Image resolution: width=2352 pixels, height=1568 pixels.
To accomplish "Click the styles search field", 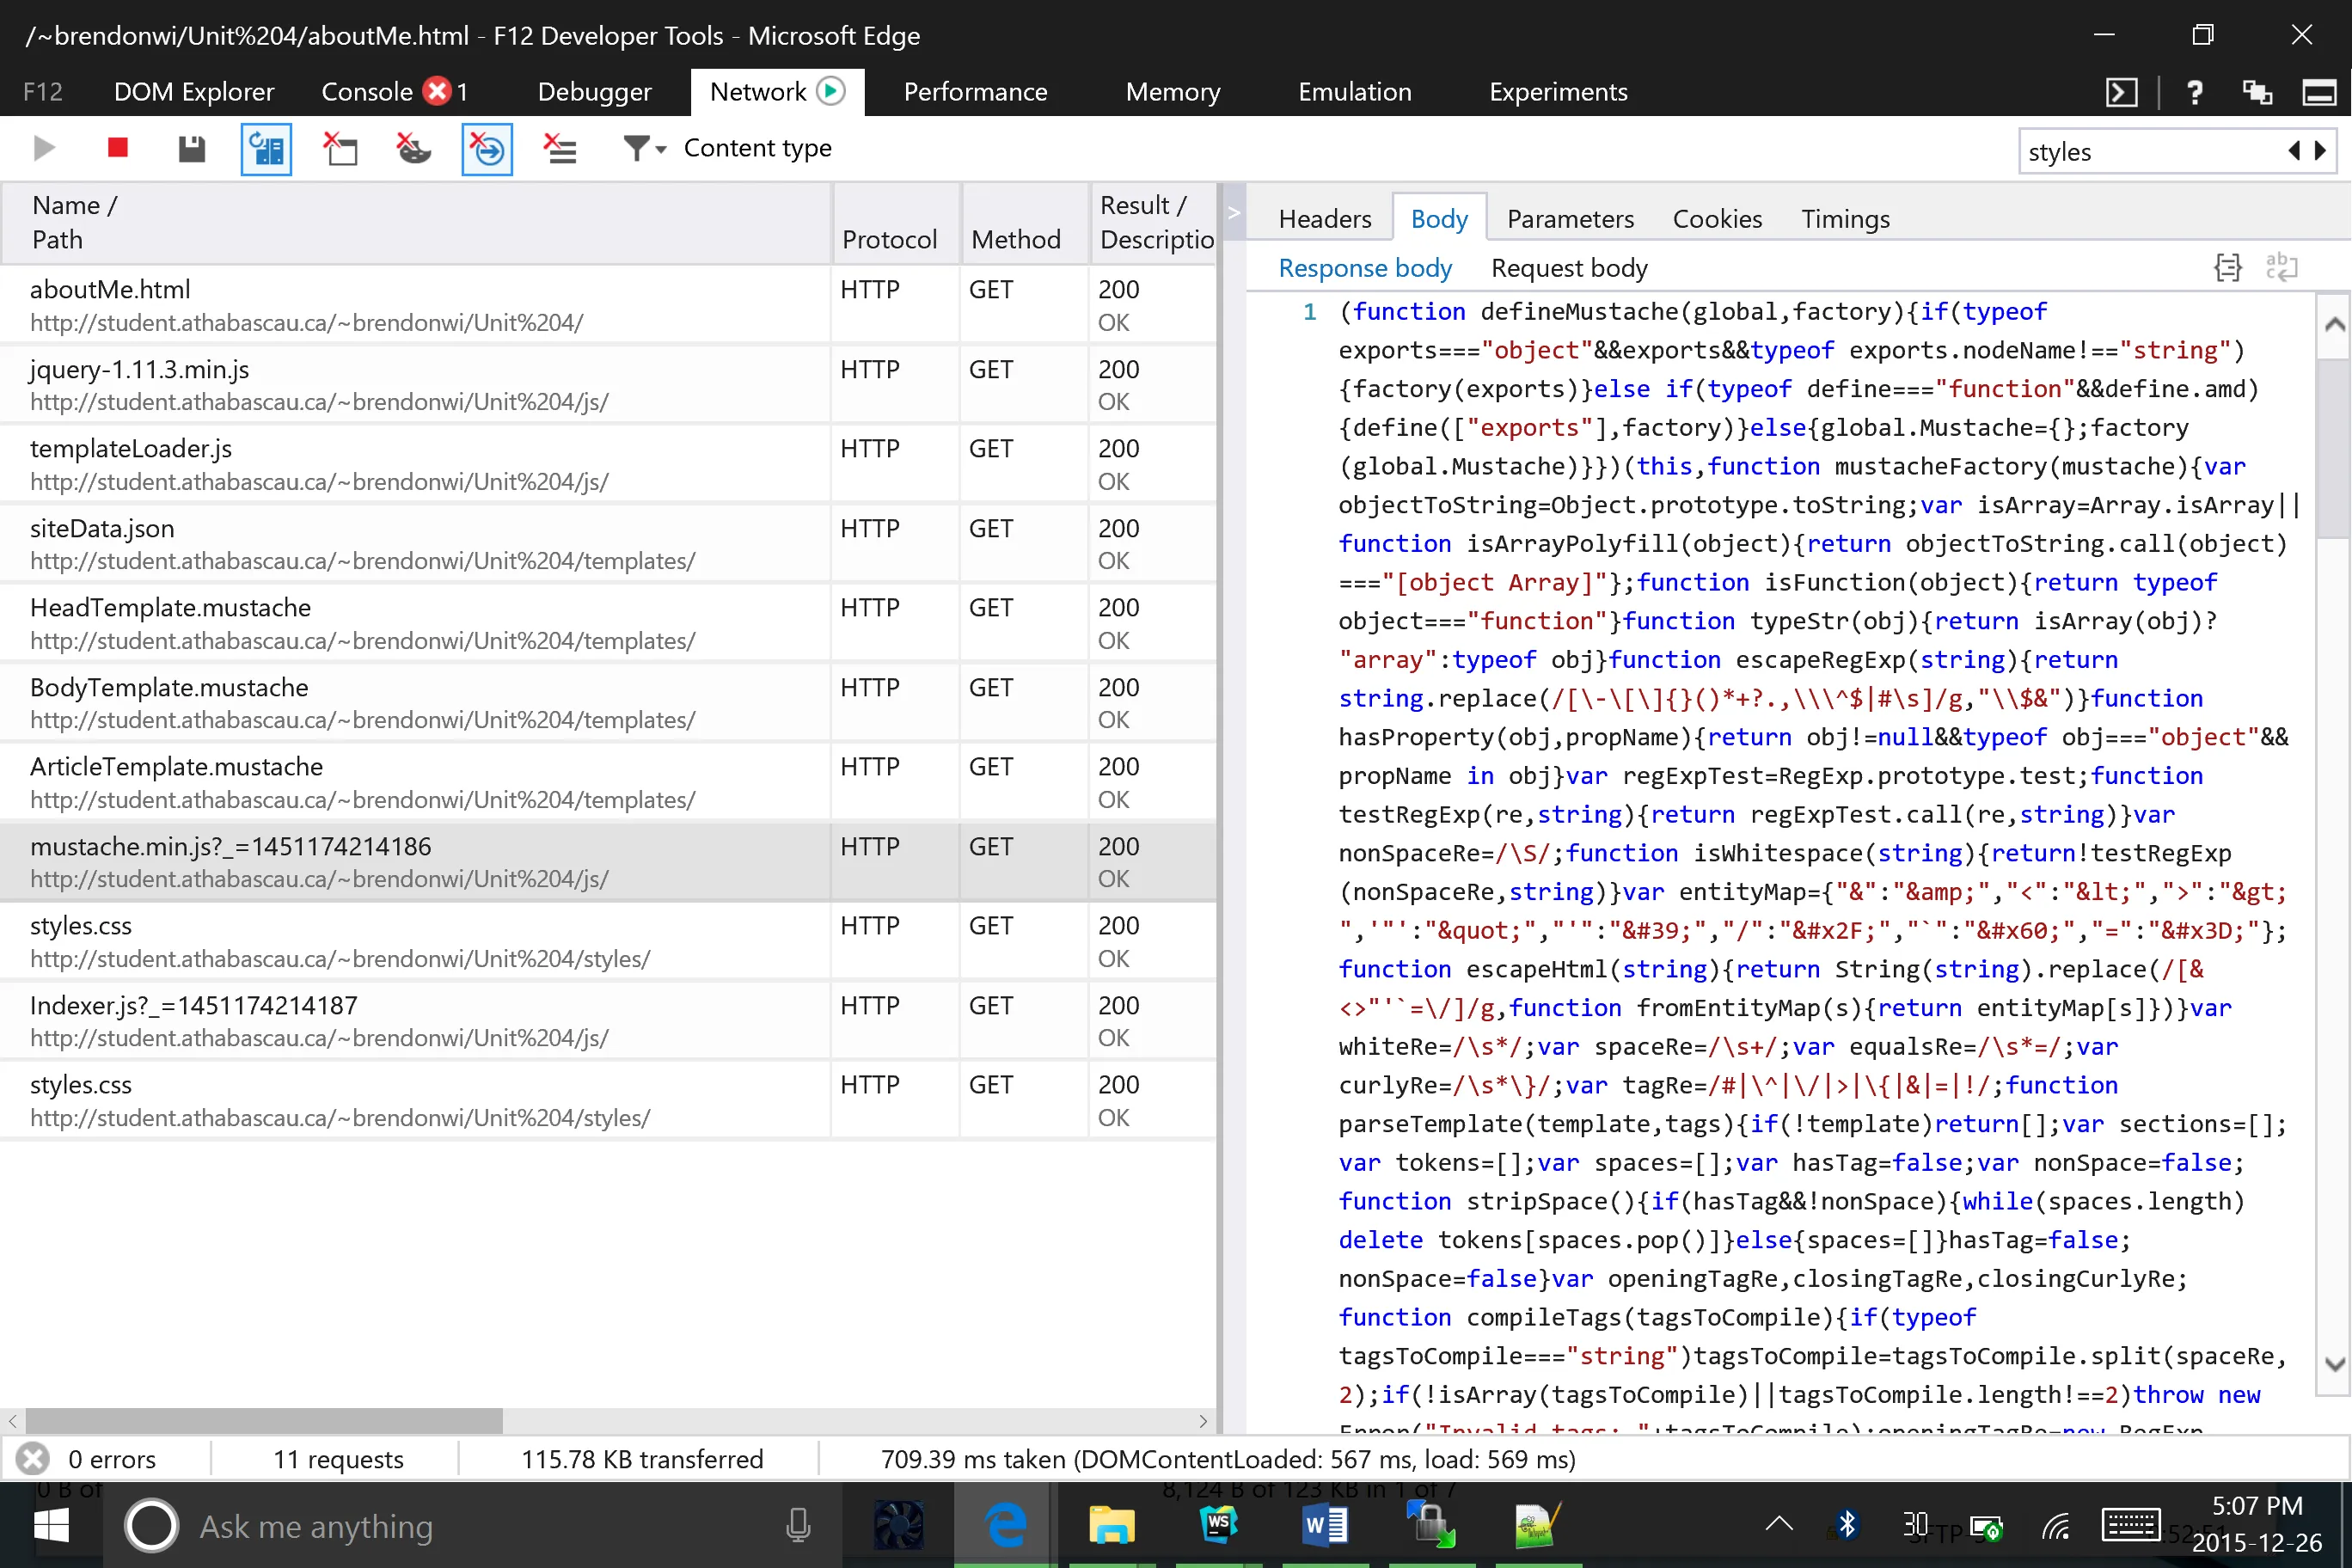I will pyautogui.click(x=2148, y=152).
